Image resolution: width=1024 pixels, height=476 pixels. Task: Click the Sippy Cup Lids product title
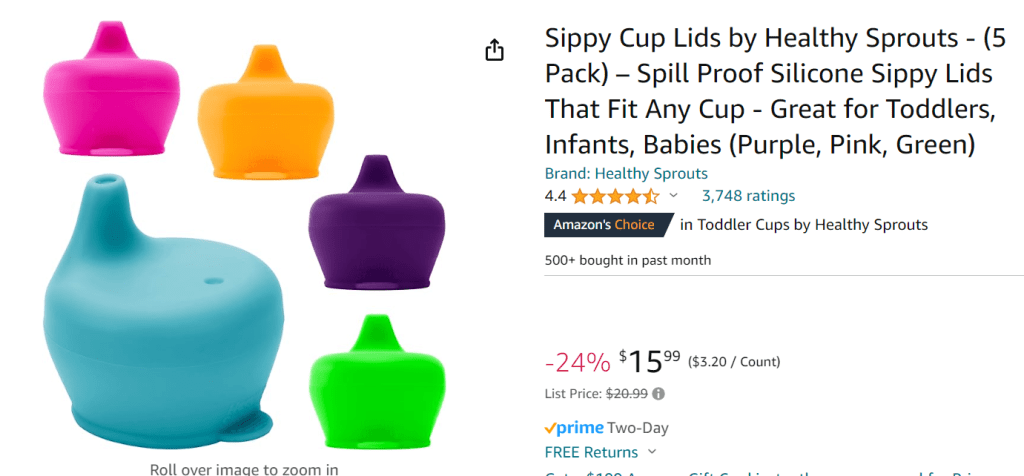(768, 92)
